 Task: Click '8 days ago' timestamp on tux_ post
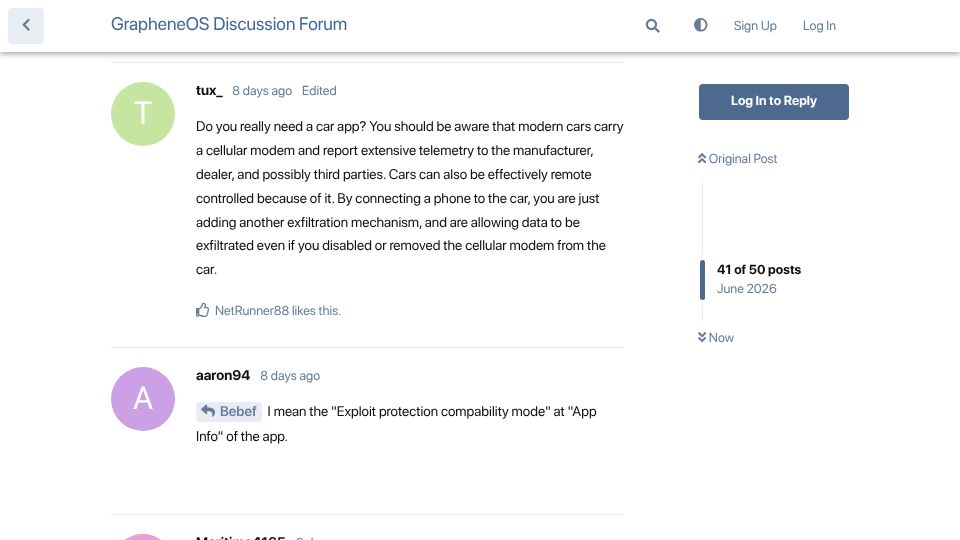click(x=262, y=91)
